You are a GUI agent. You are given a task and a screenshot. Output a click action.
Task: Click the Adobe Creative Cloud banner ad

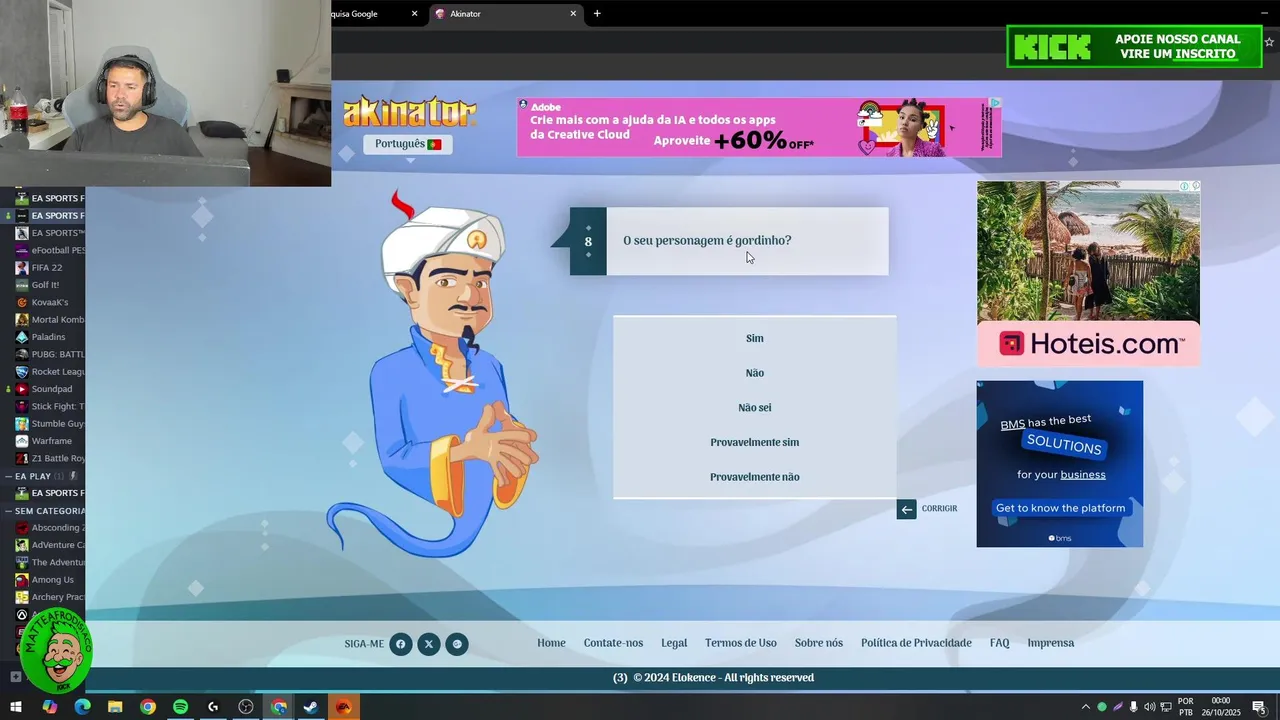(x=759, y=127)
